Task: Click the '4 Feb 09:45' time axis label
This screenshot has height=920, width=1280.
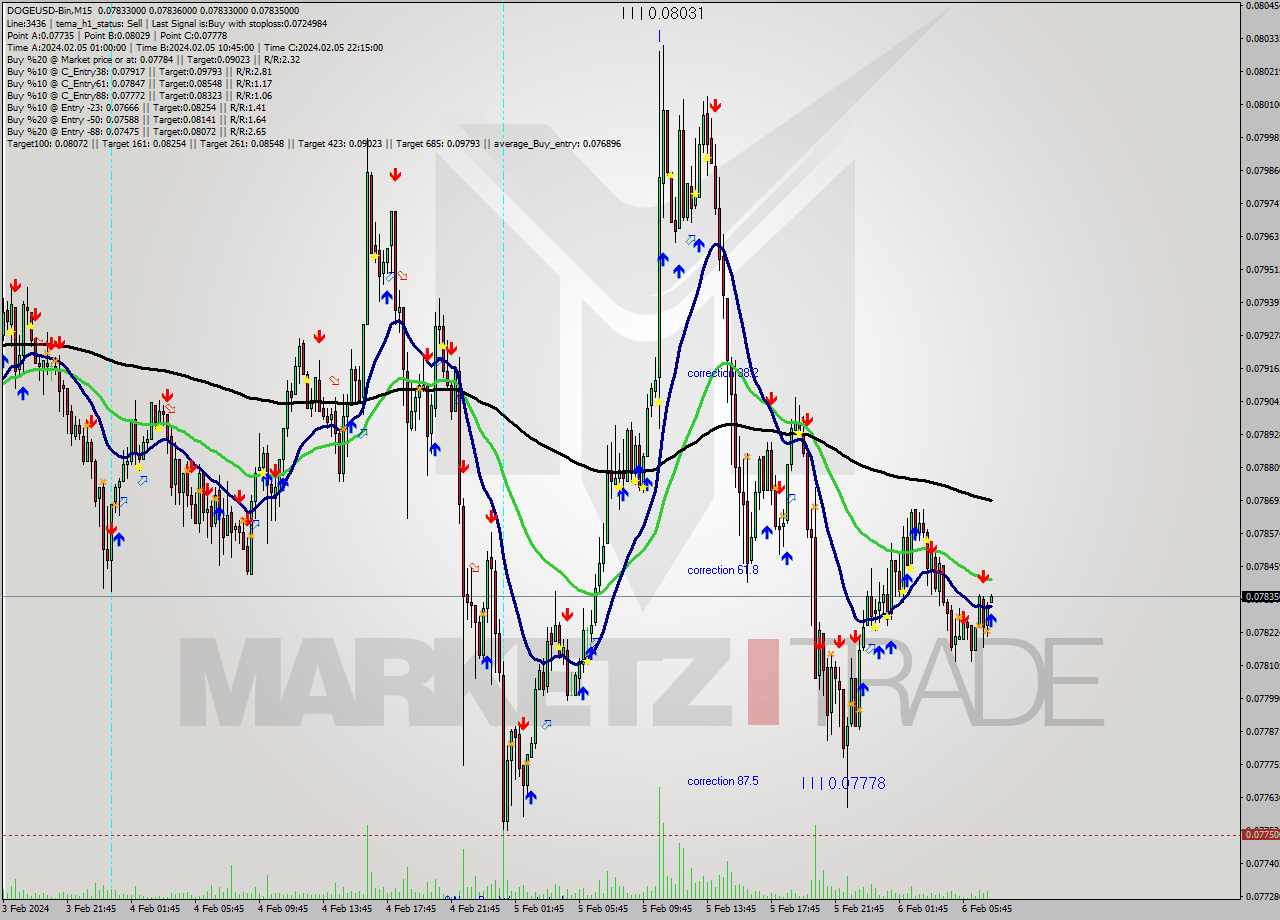Action: click(283, 909)
